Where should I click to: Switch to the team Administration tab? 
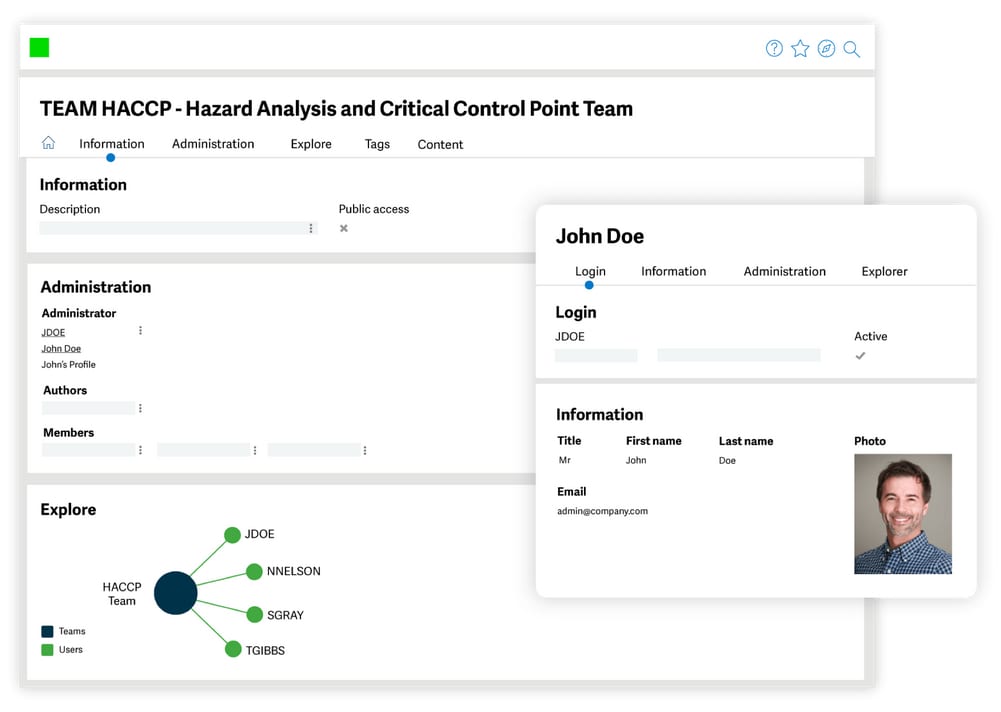pyautogui.click(x=213, y=144)
